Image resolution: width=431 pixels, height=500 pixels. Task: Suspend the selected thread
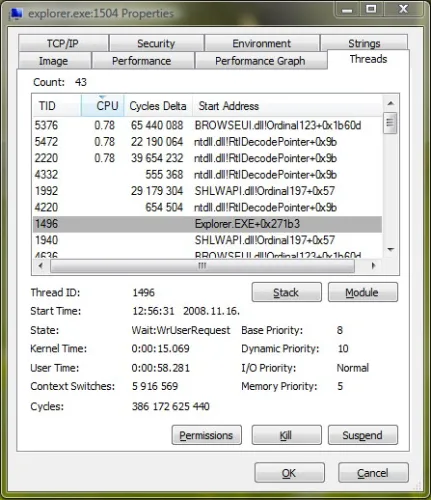pos(363,435)
